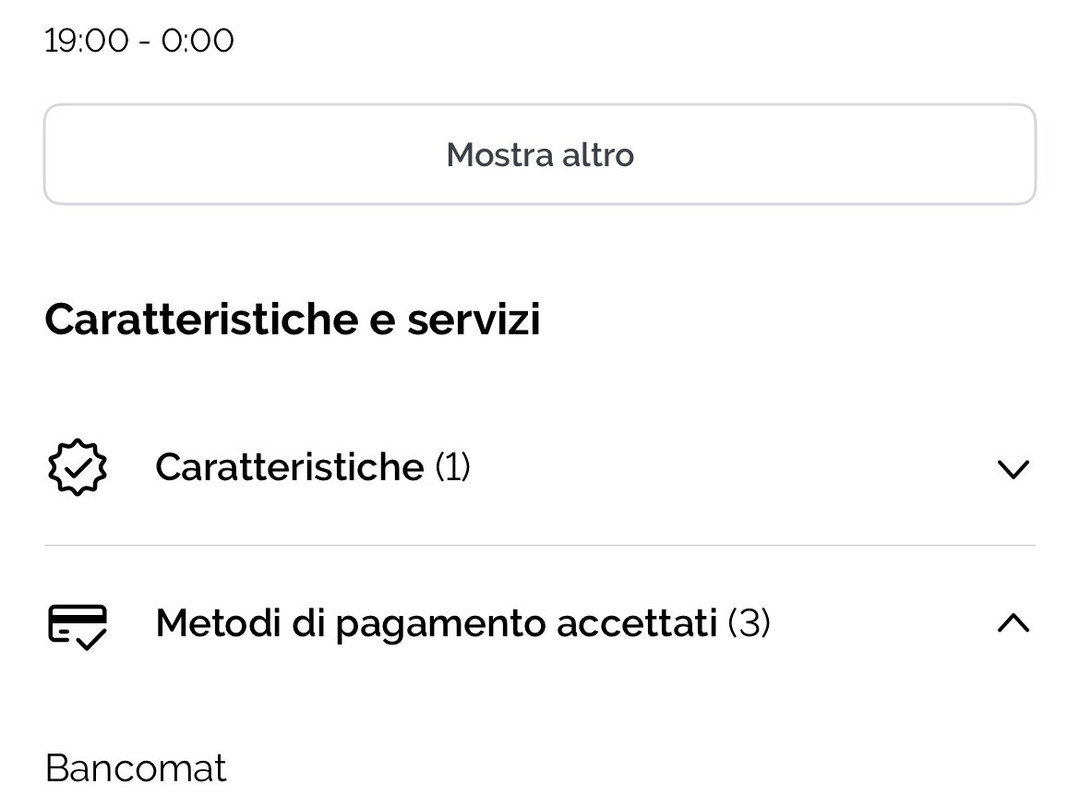
Task: Click the 19:00 opening time
Action: pyautogui.click(x=87, y=41)
